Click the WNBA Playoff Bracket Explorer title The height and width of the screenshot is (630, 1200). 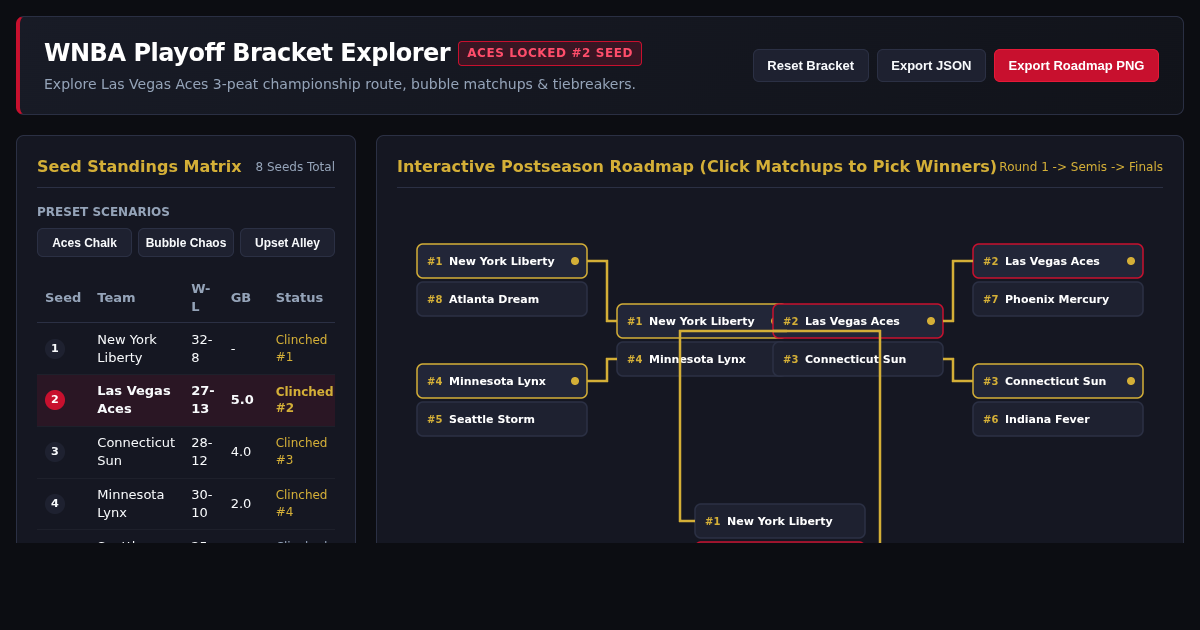[x=247, y=53]
